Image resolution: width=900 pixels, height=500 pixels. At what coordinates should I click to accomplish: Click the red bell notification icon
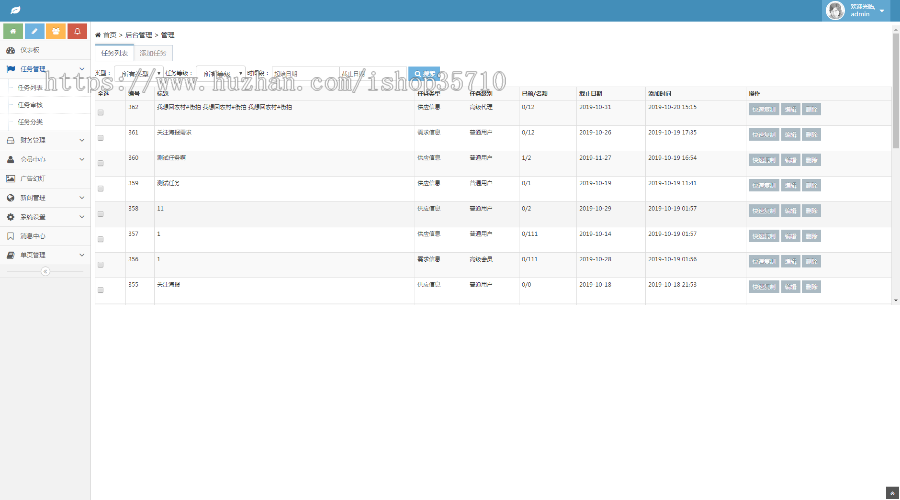(78, 32)
